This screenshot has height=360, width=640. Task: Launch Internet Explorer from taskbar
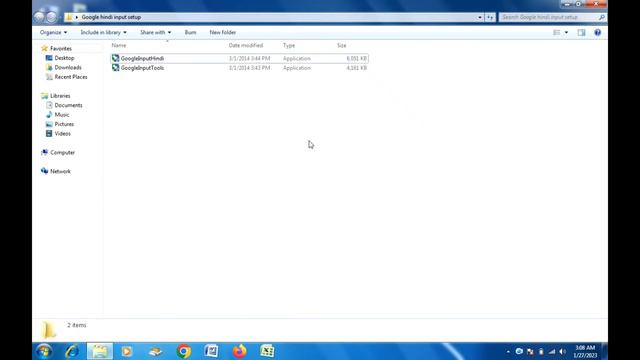click(72, 351)
